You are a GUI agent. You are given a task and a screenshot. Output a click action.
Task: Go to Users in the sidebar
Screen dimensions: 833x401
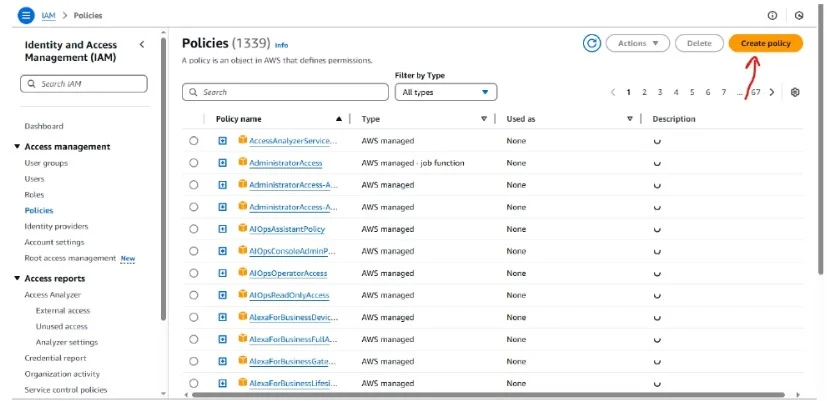35,179
